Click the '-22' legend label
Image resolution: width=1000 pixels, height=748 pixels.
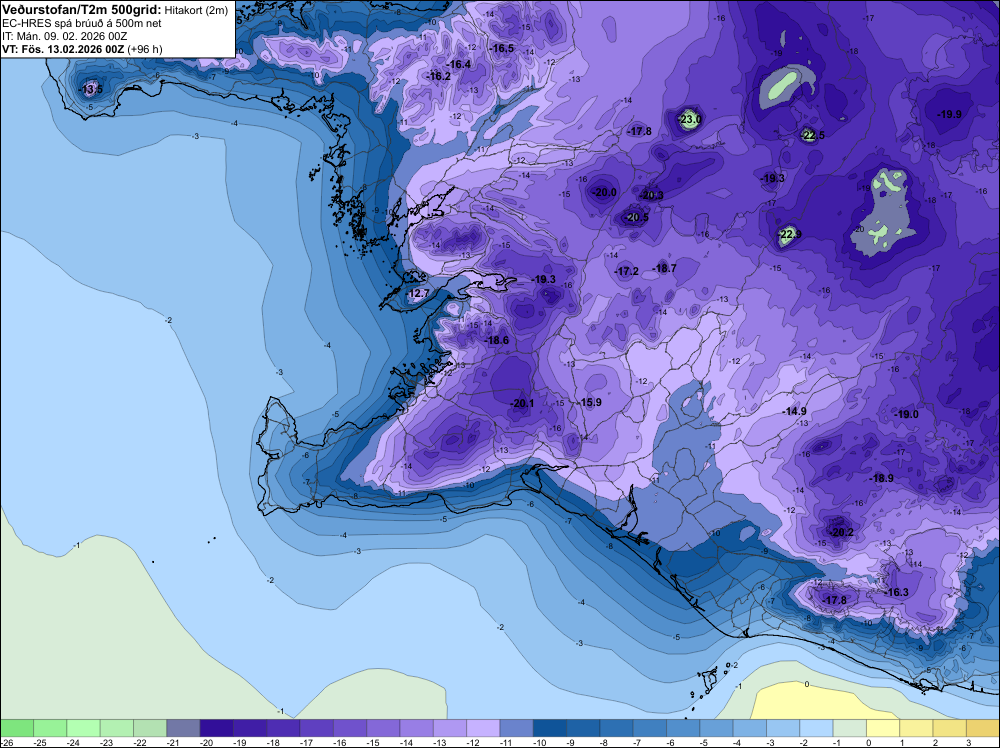tap(142, 743)
